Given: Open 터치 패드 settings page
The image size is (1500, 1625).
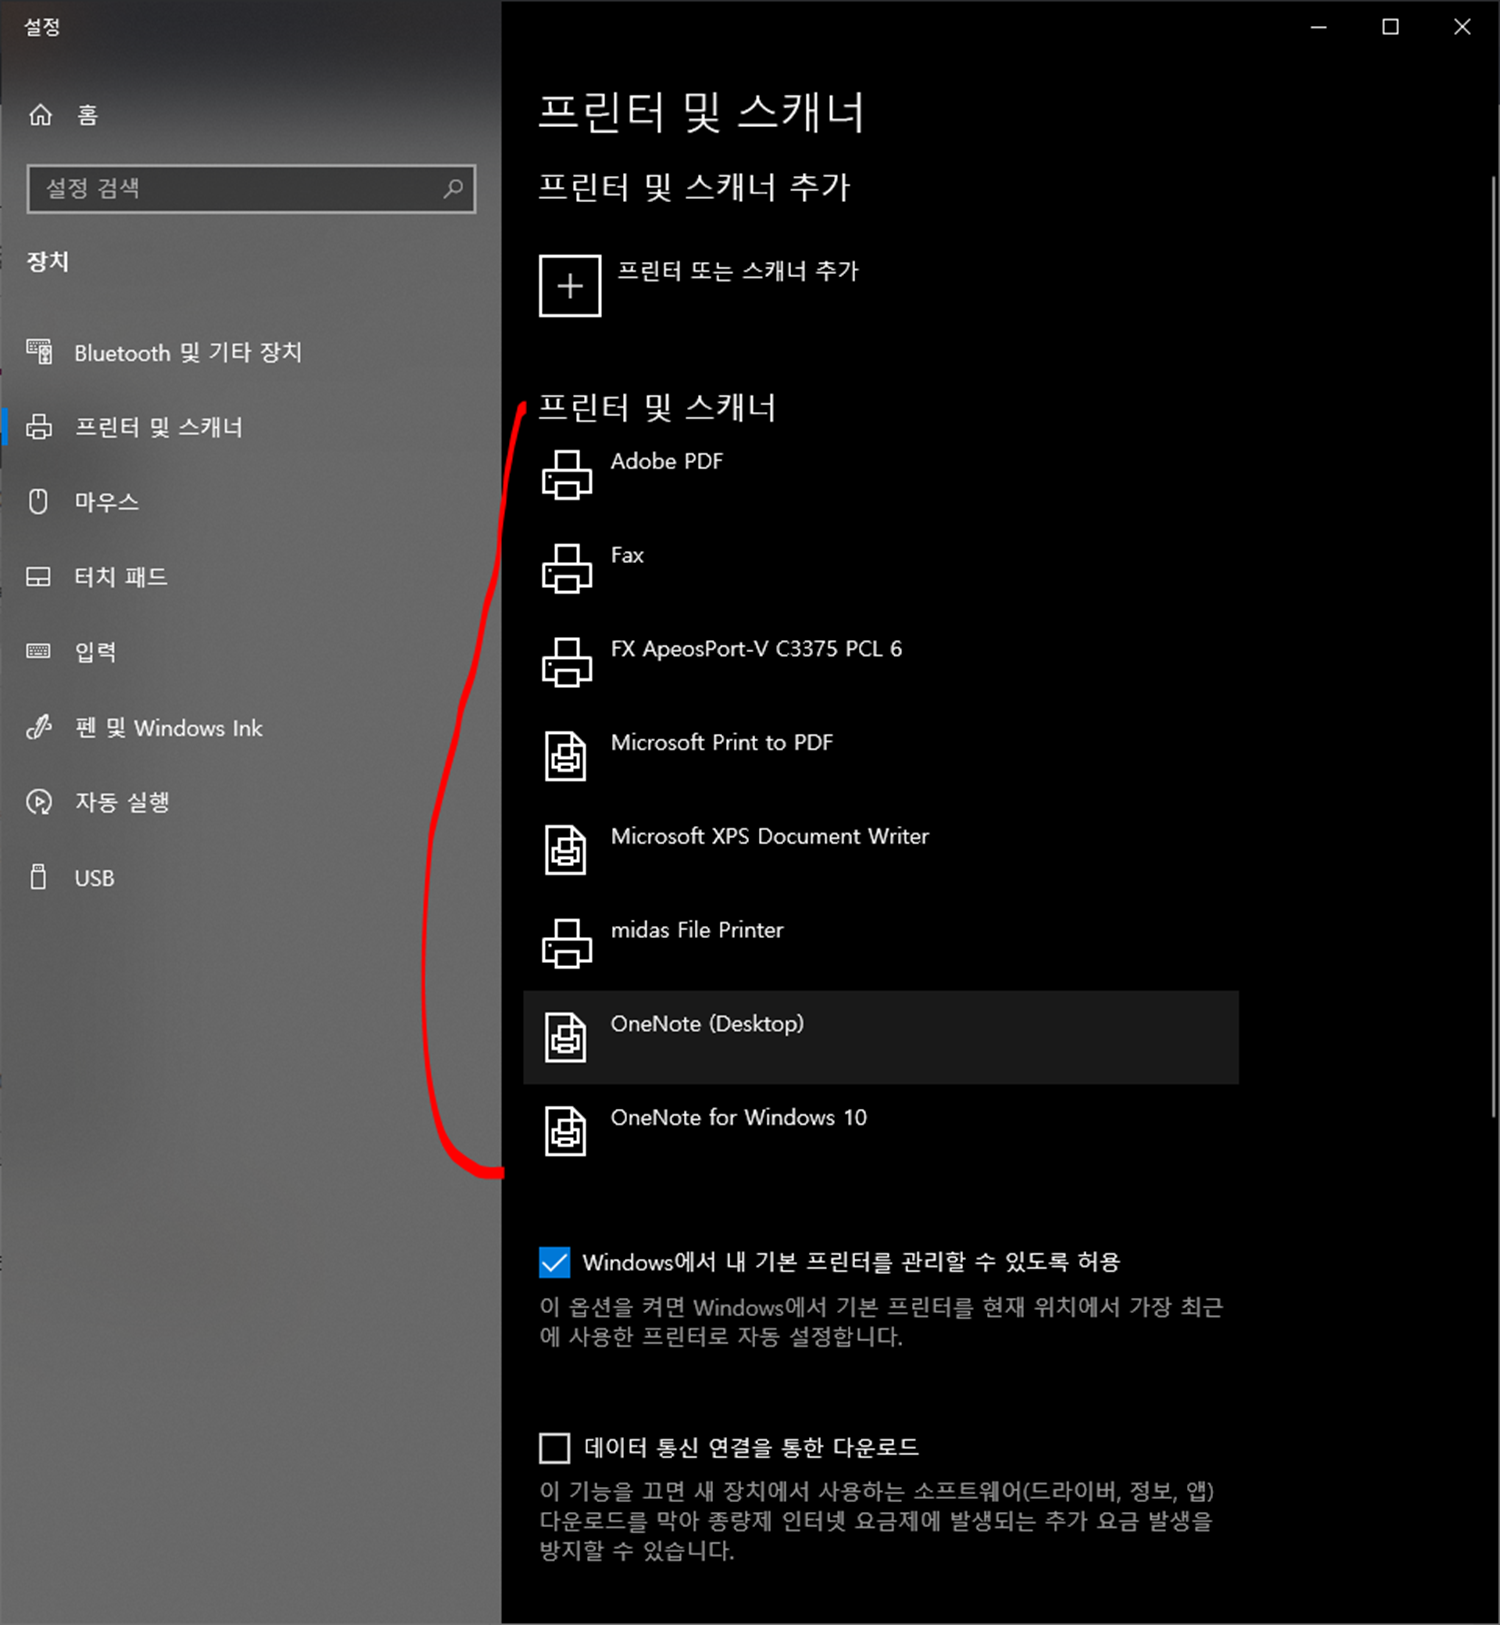Looking at the screenshot, I should pos(121,577).
